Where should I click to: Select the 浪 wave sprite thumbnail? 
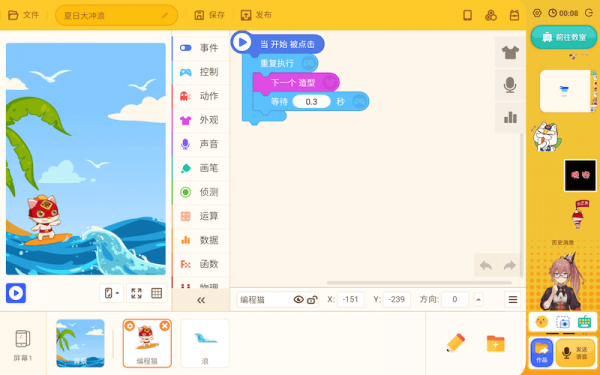205,343
